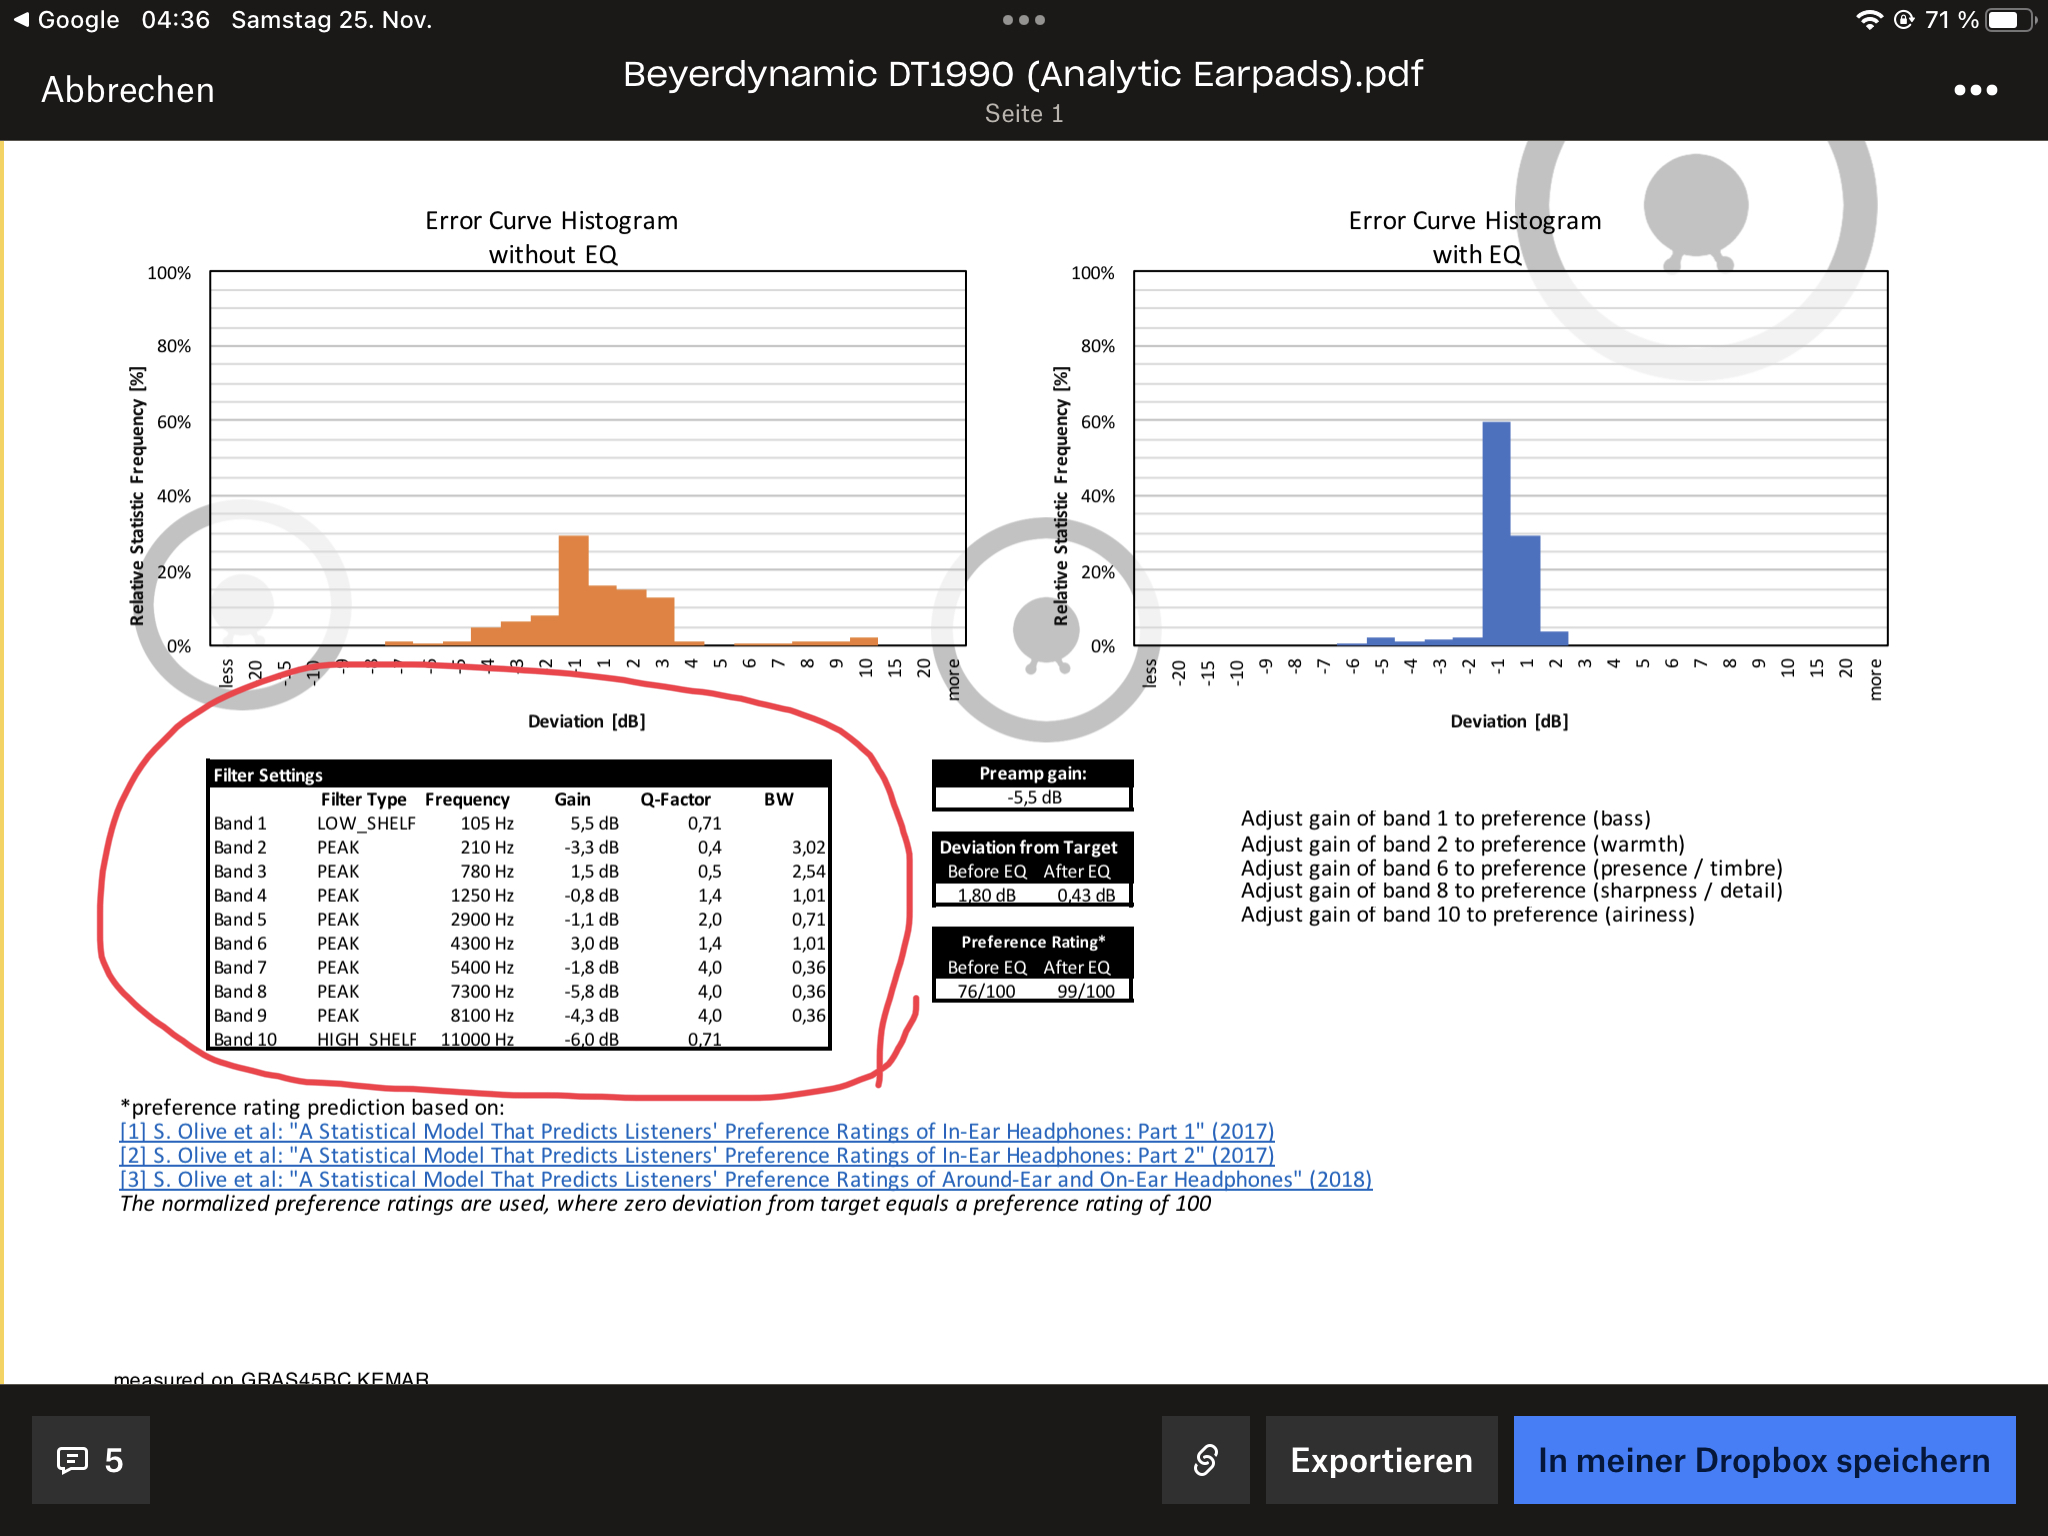Screen dimensions: 2048x1536
Task: Tap the battery indicator icon
Action: (x=2008, y=20)
